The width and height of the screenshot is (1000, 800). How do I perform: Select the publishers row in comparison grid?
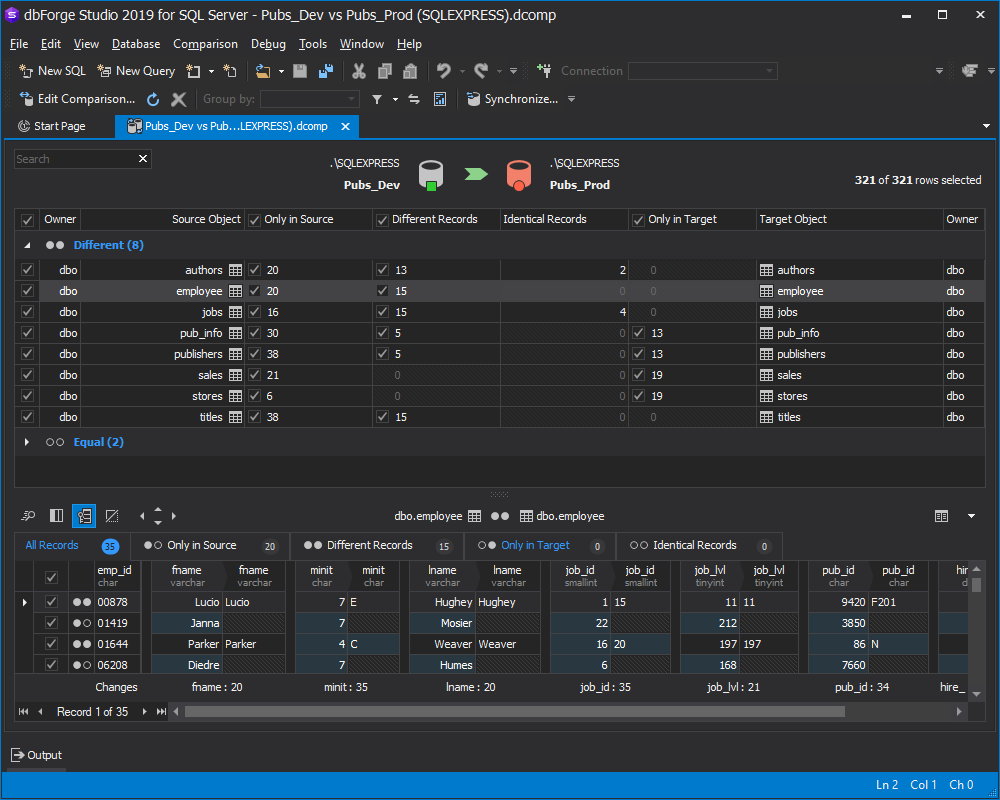[499, 354]
